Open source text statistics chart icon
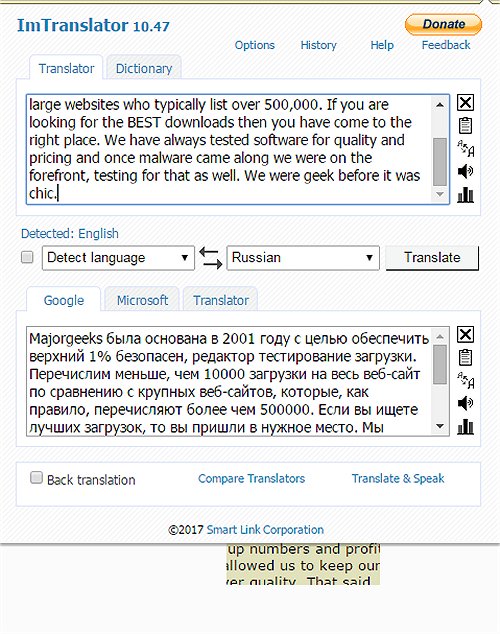The width and height of the screenshot is (500, 634). tap(465, 194)
